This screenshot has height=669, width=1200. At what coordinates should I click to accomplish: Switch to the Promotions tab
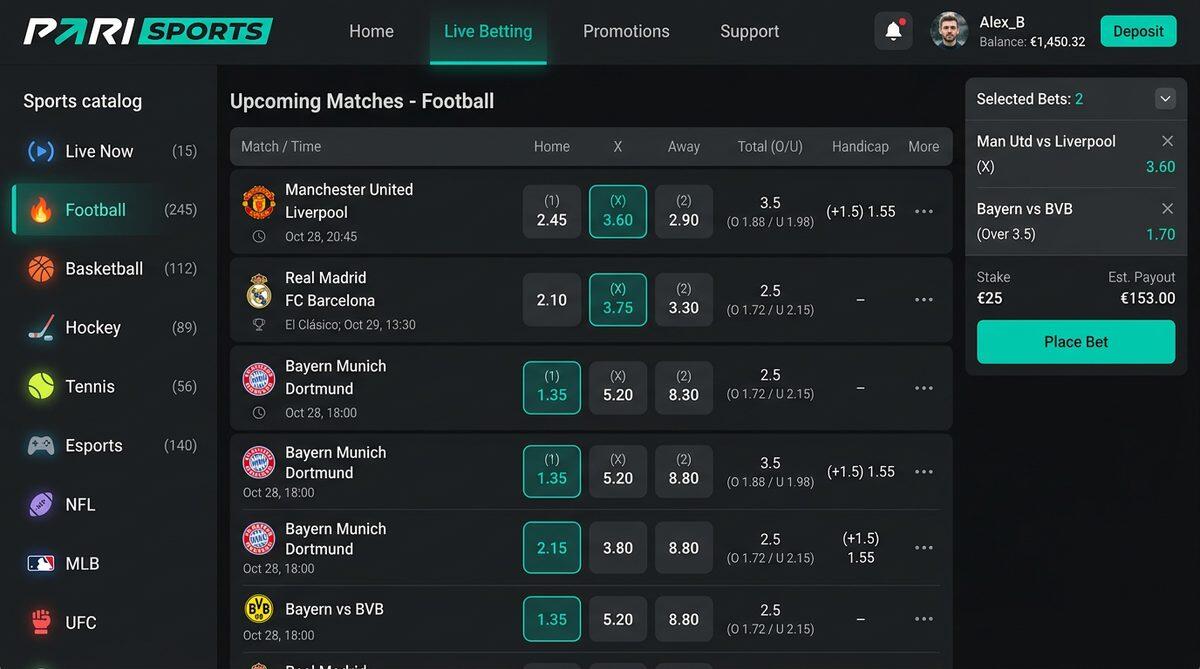click(626, 31)
